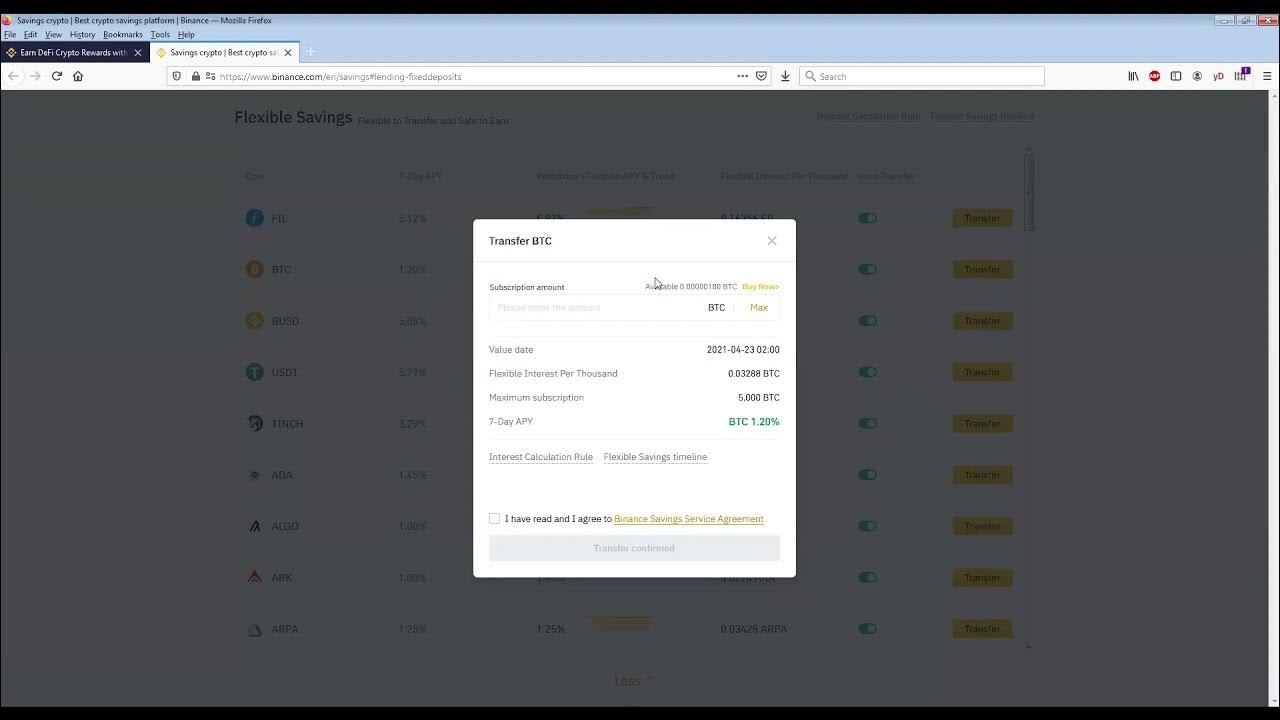Screen dimensions: 1280x720
Task: Open Flexible Savings timeline in dialog
Action: point(655,457)
